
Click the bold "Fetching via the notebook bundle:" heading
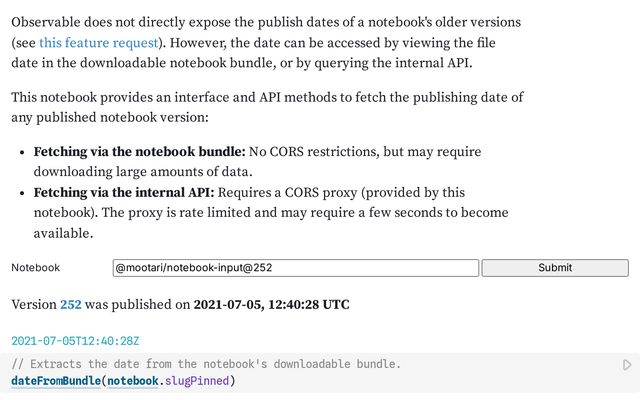(140, 151)
